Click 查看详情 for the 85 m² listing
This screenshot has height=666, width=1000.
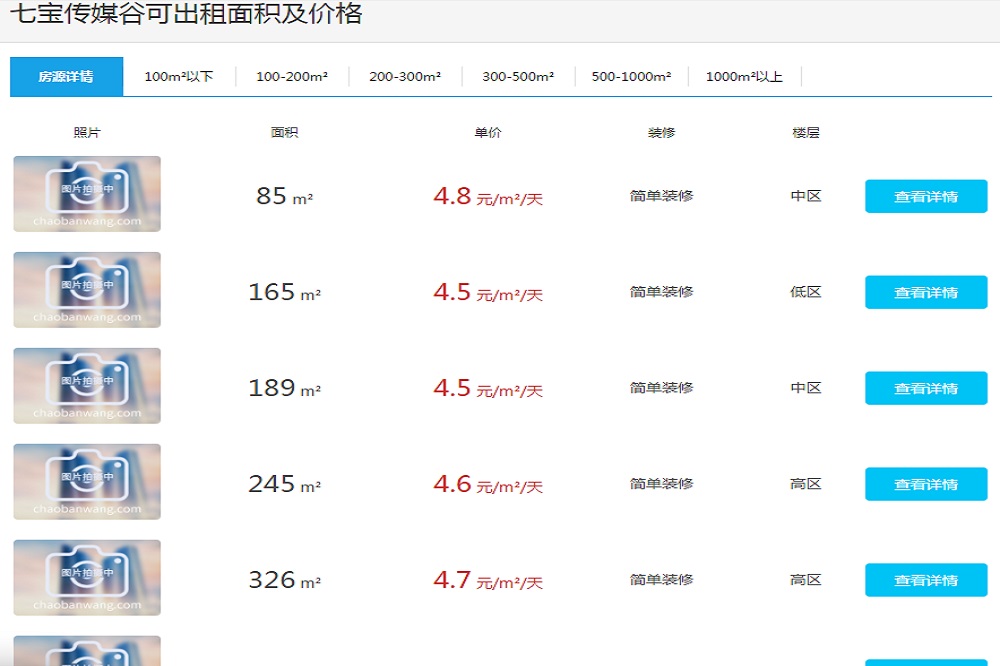(925, 197)
